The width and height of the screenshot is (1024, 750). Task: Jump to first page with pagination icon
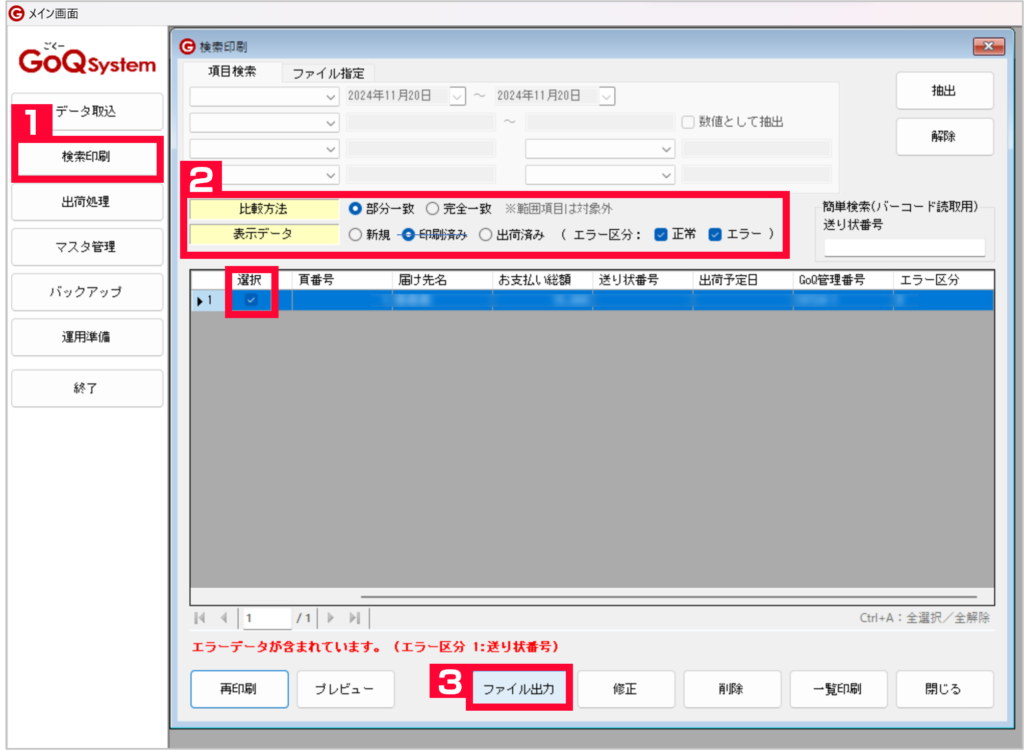click(x=201, y=617)
